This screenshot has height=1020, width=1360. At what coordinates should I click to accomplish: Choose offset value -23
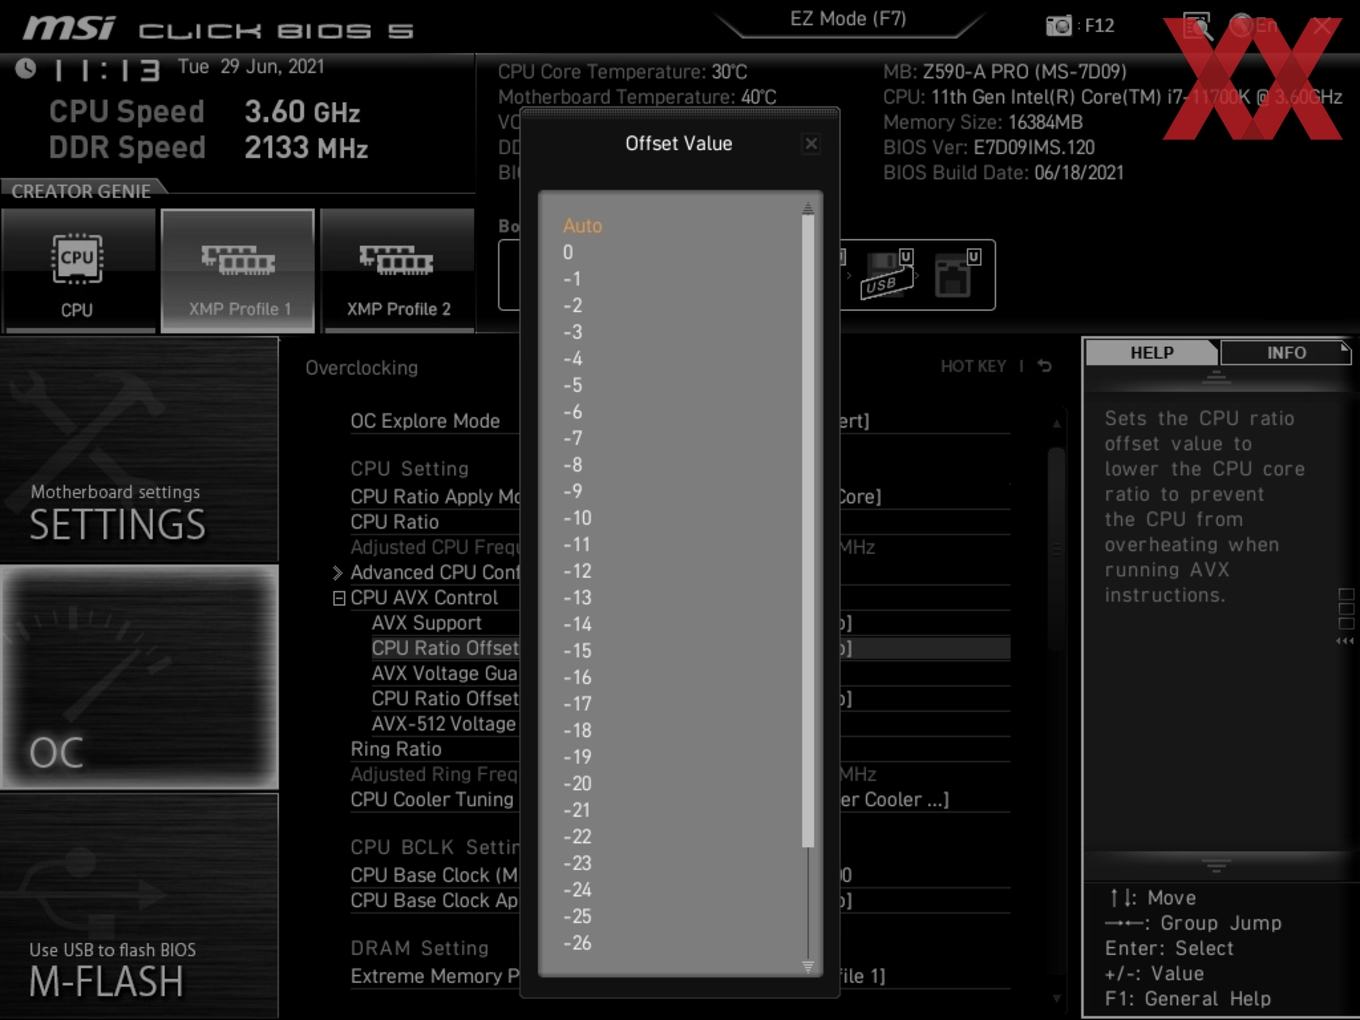(x=577, y=863)
